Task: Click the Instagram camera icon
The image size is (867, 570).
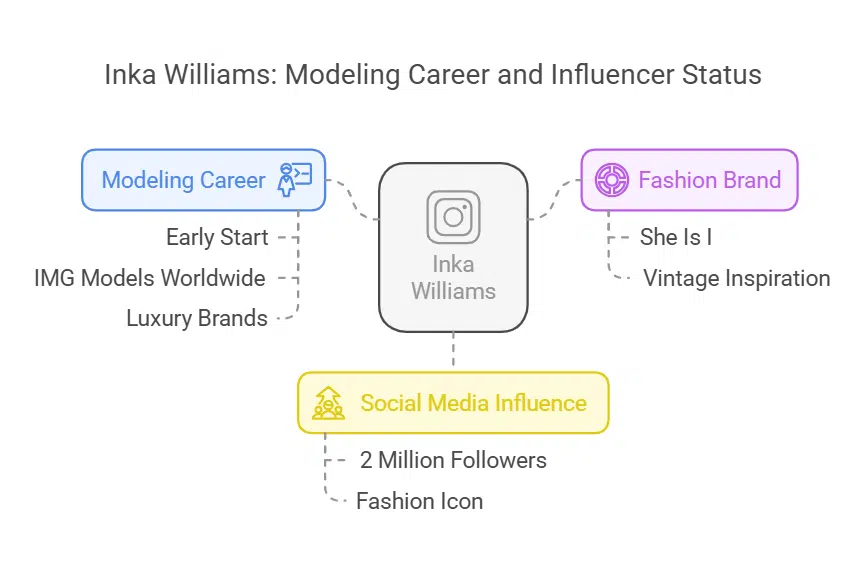Action: [453, 216]
